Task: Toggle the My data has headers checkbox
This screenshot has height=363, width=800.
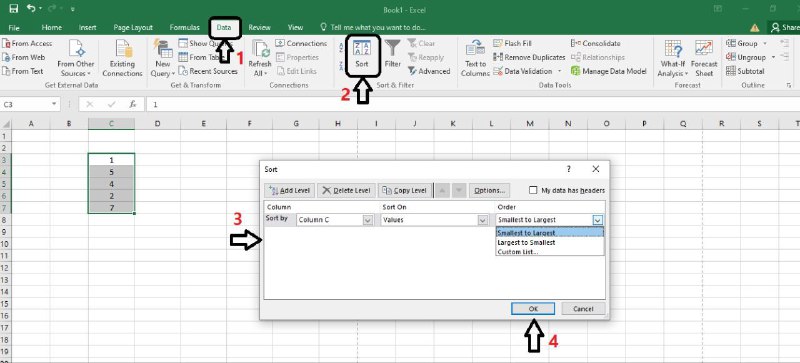Action: pyautogui.click(x=533, y=190)
